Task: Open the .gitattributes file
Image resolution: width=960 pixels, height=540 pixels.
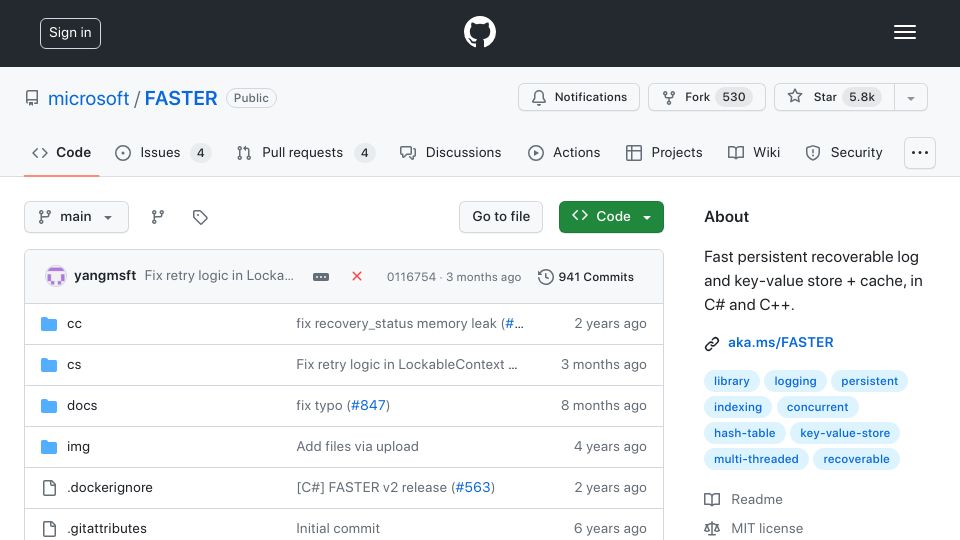Action: 107,528
